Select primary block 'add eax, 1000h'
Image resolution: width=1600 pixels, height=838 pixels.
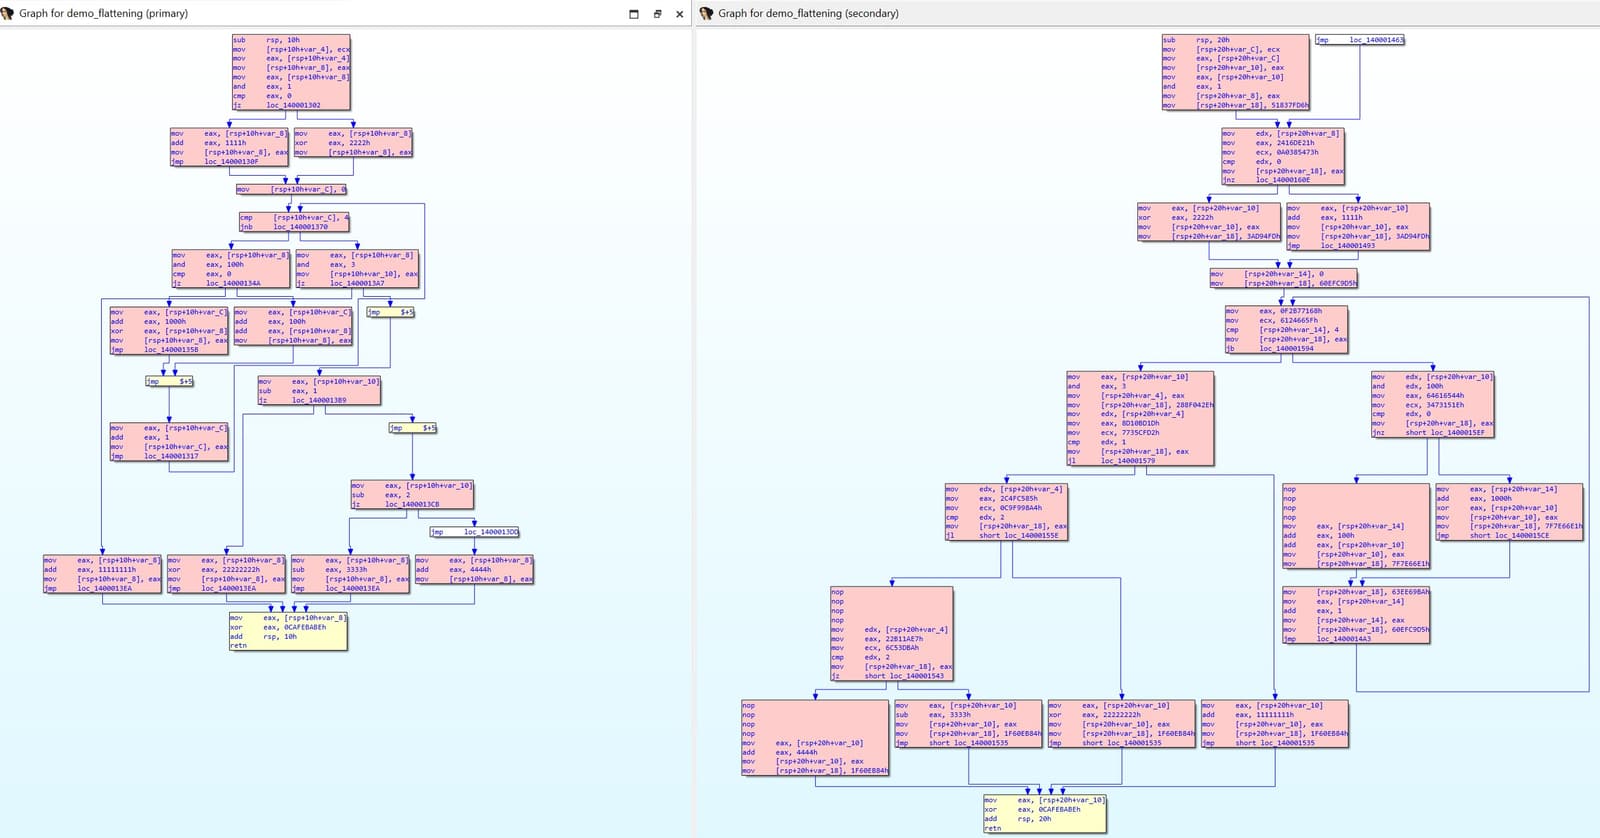tap(168, 331)
